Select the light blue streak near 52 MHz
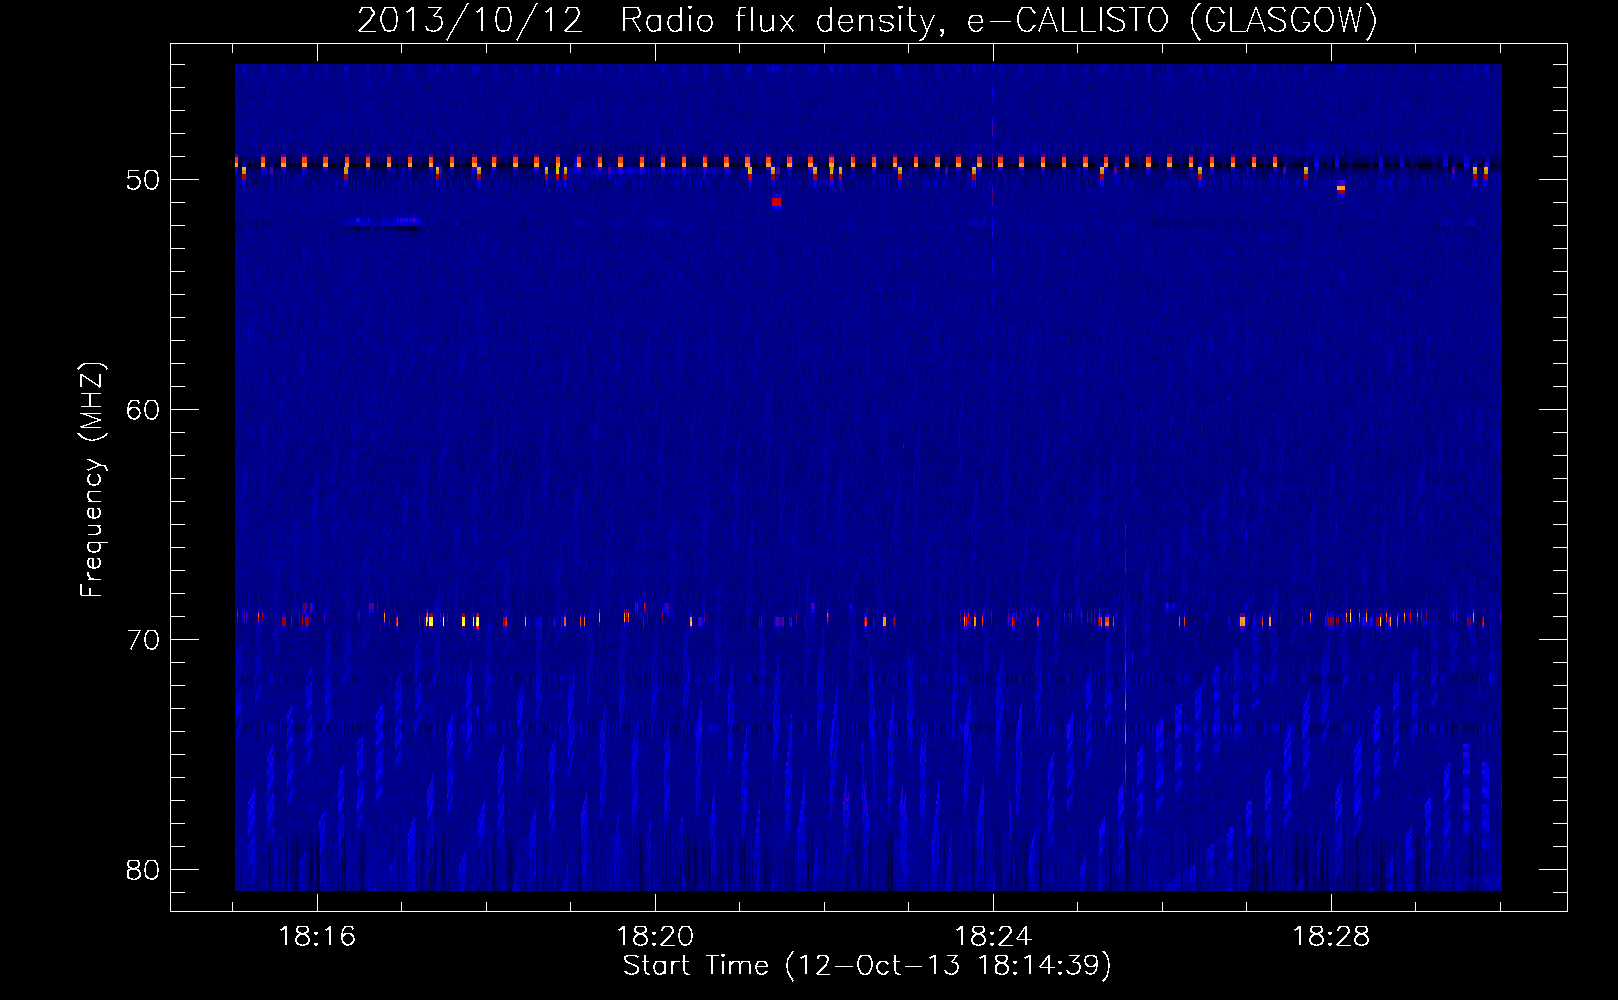The image size is (1618, 1000). (x=386, y=221)
